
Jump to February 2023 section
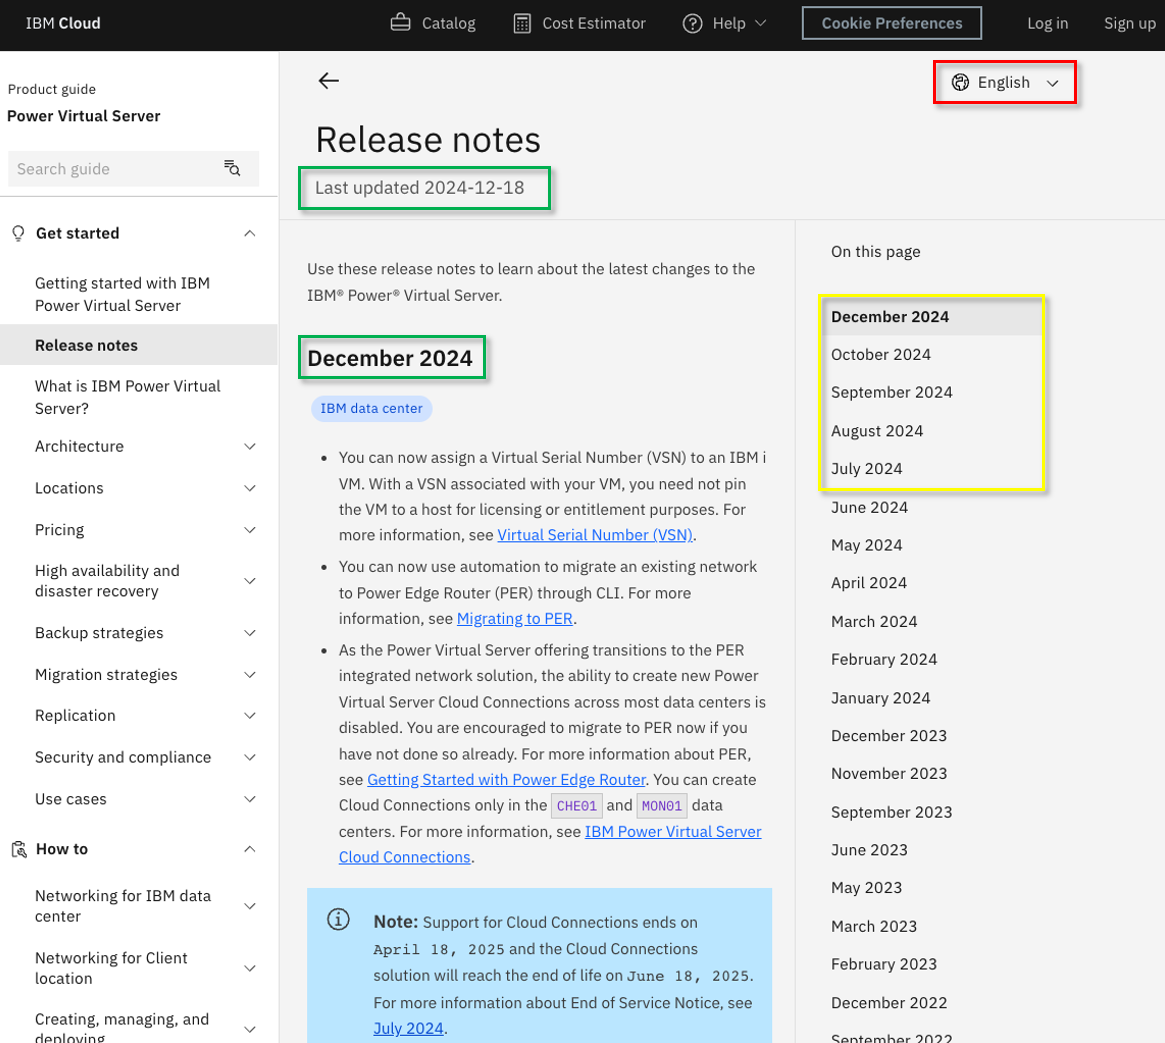(x=884, y=964)
